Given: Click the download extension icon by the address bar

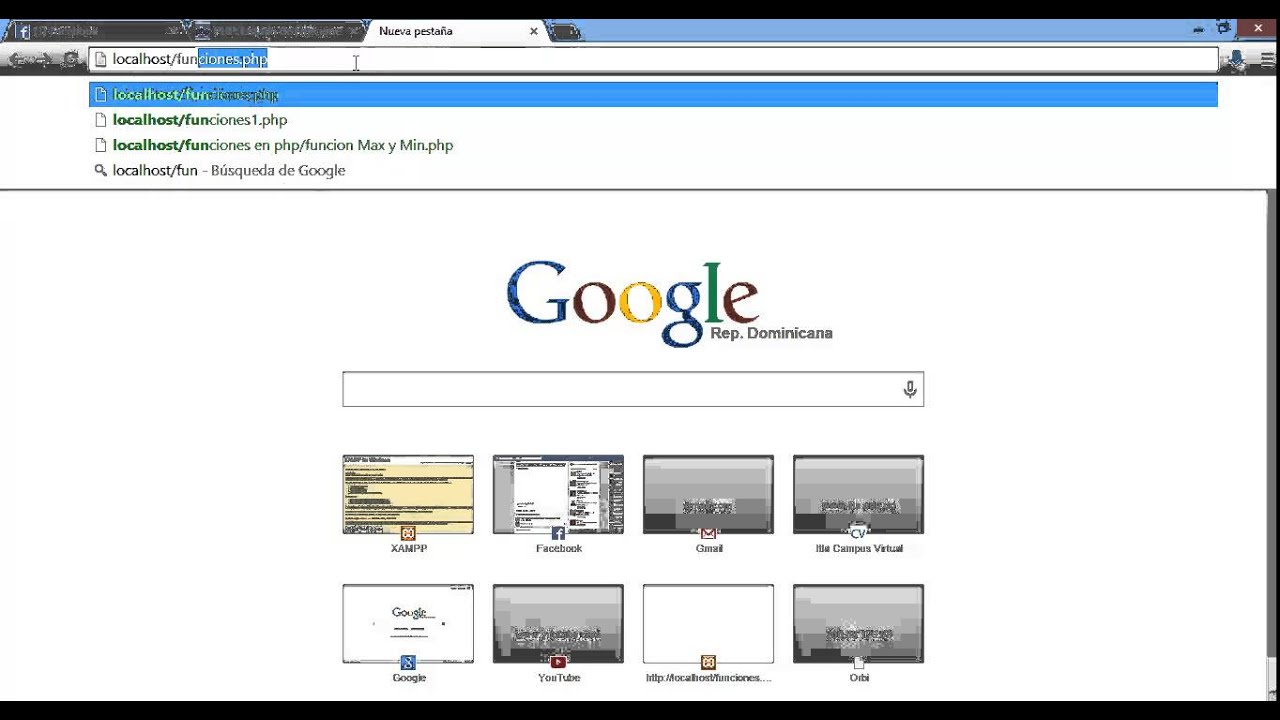Looking at the screenshot, I should coord(1237,60).
